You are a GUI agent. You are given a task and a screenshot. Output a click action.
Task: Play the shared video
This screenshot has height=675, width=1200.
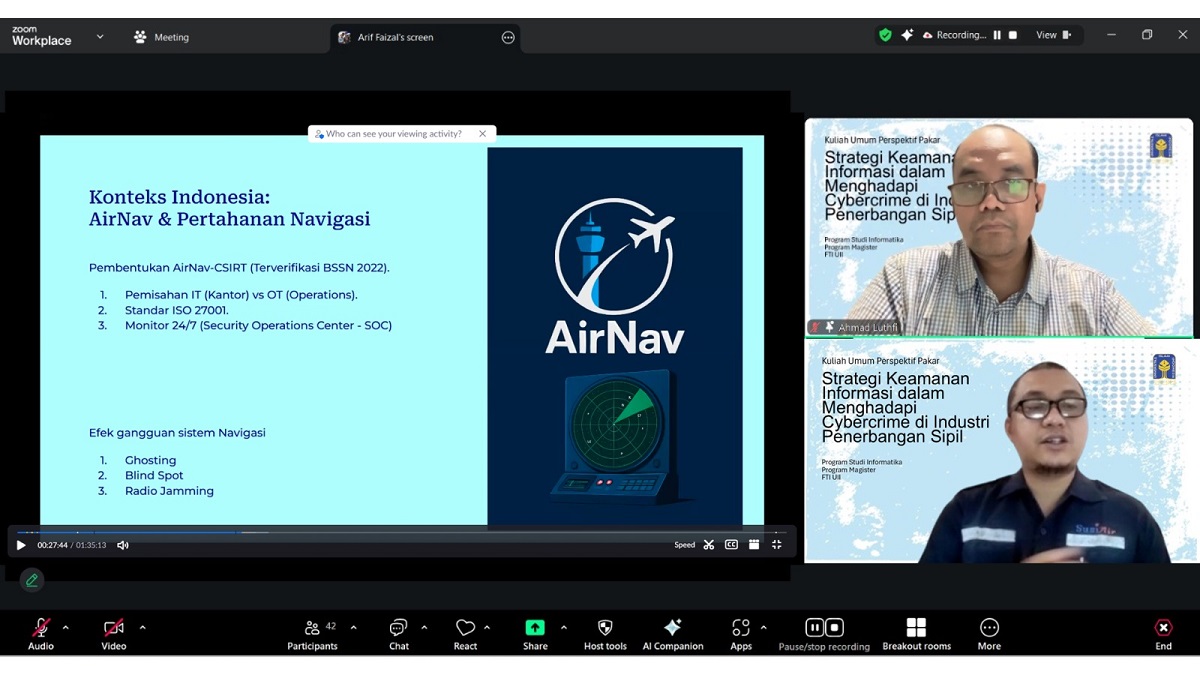[x=21, y=545]
